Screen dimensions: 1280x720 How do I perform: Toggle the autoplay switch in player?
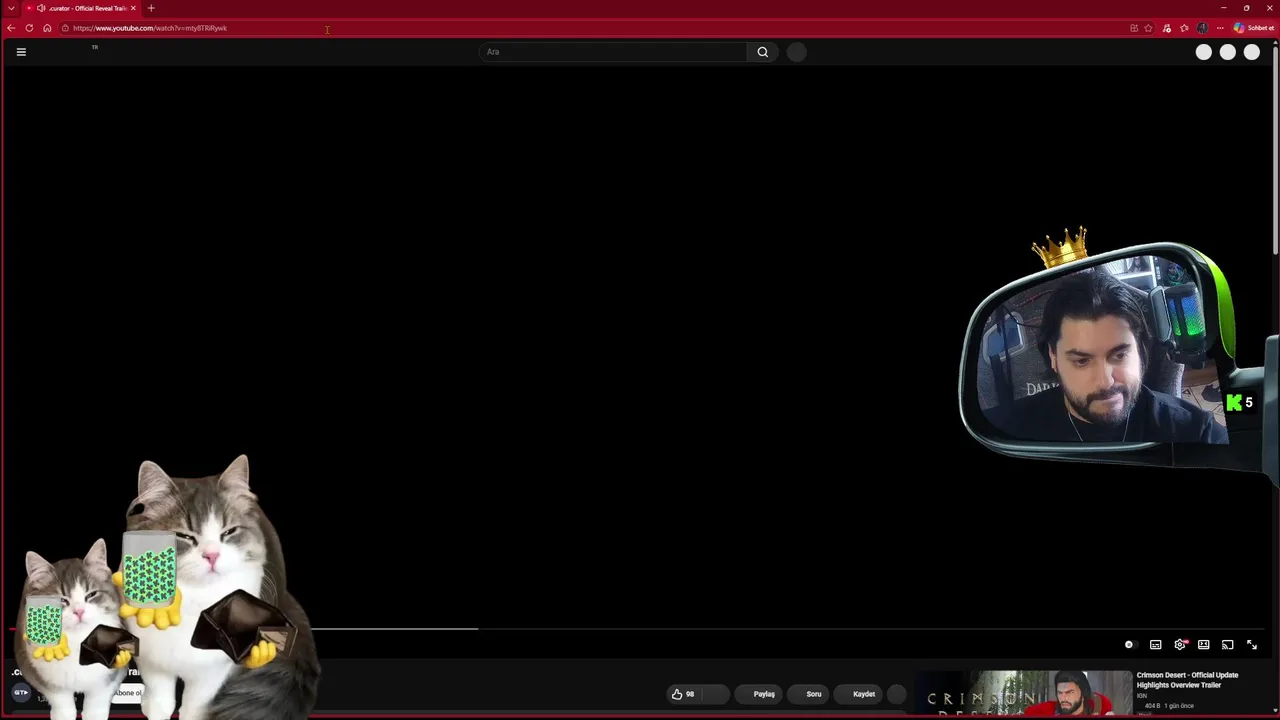[1129, 645]
